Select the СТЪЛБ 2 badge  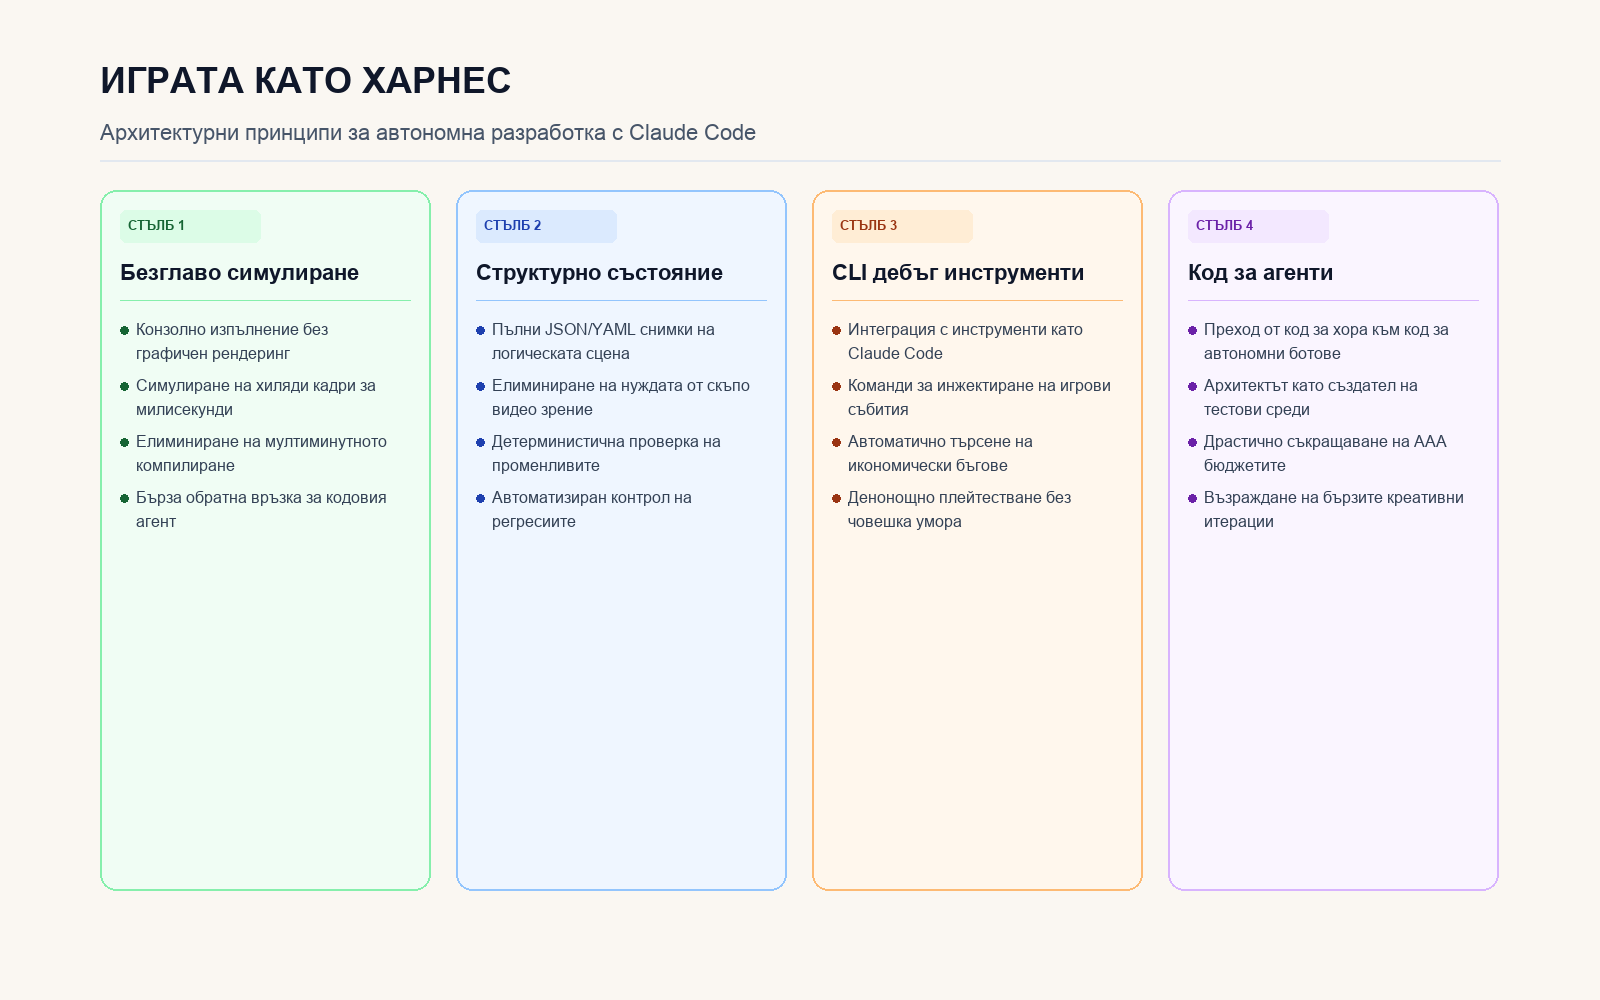[x=546, y=226]
